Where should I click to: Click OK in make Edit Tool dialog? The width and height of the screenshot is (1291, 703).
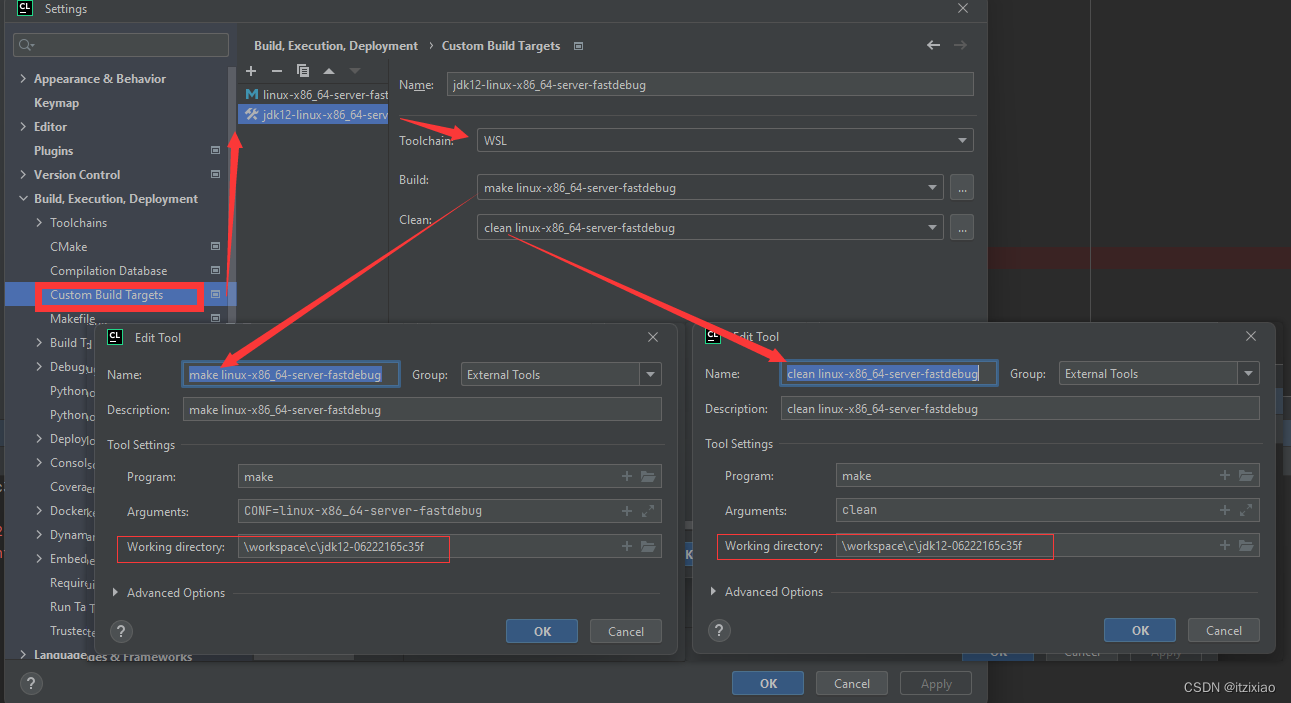(x=542, y=631)
